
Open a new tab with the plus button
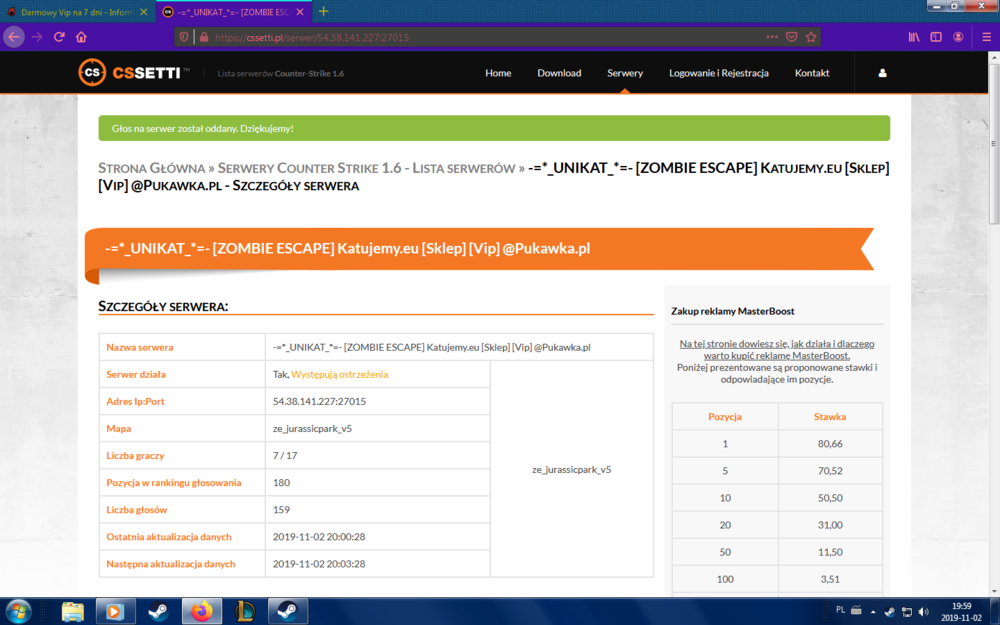point(323,11)
